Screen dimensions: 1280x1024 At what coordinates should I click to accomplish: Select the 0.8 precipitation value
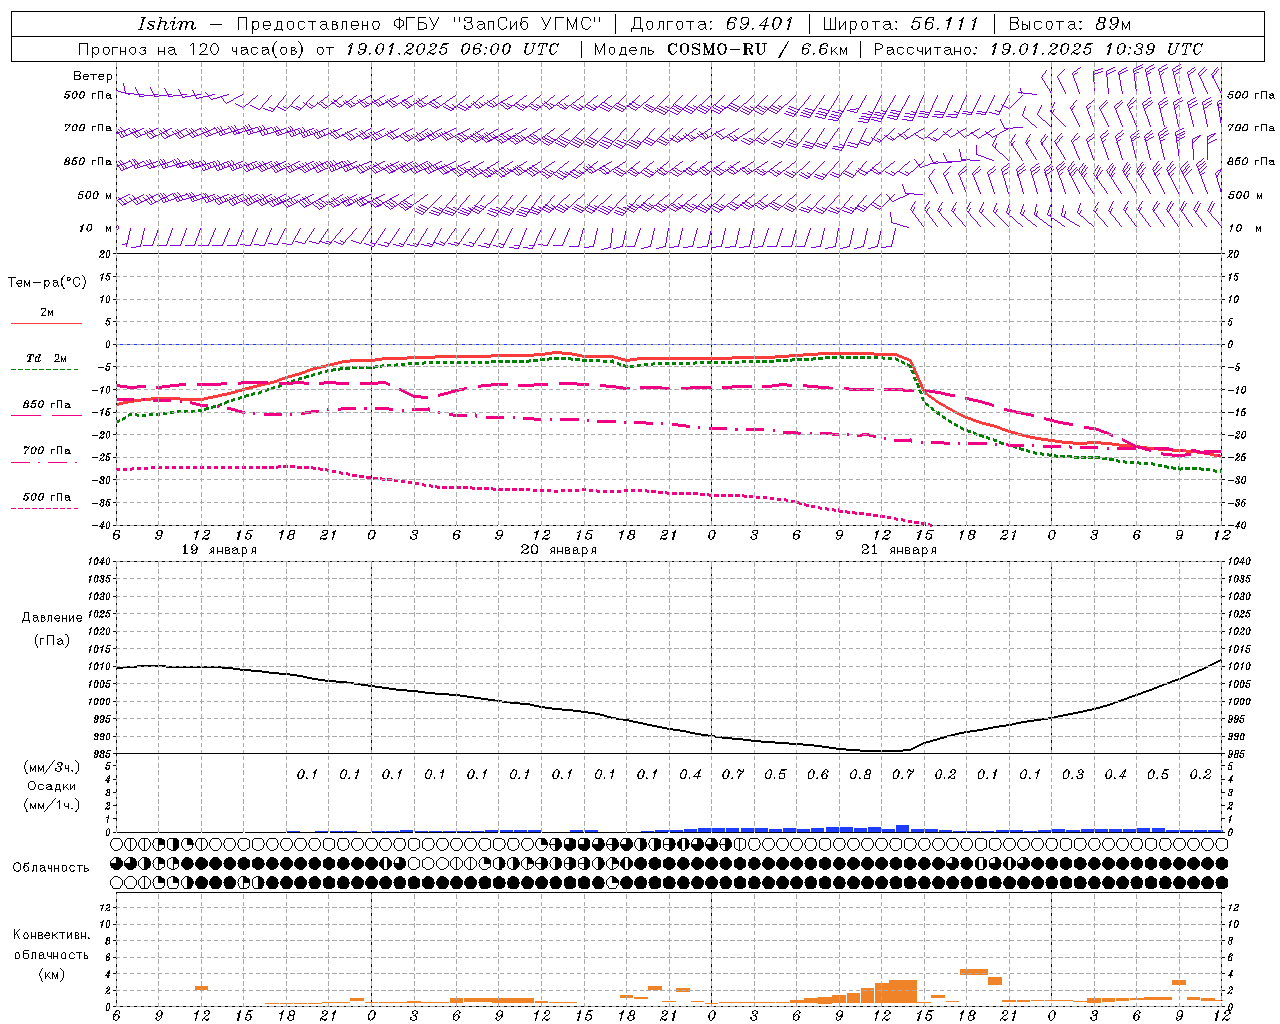coord(860,775)
